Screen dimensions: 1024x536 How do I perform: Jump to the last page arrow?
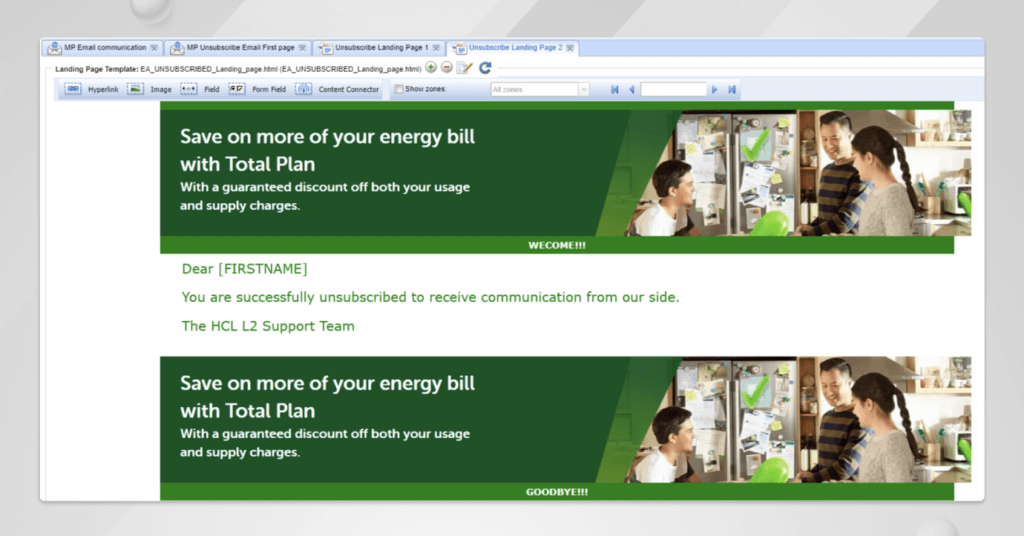[x=732, y=89]
